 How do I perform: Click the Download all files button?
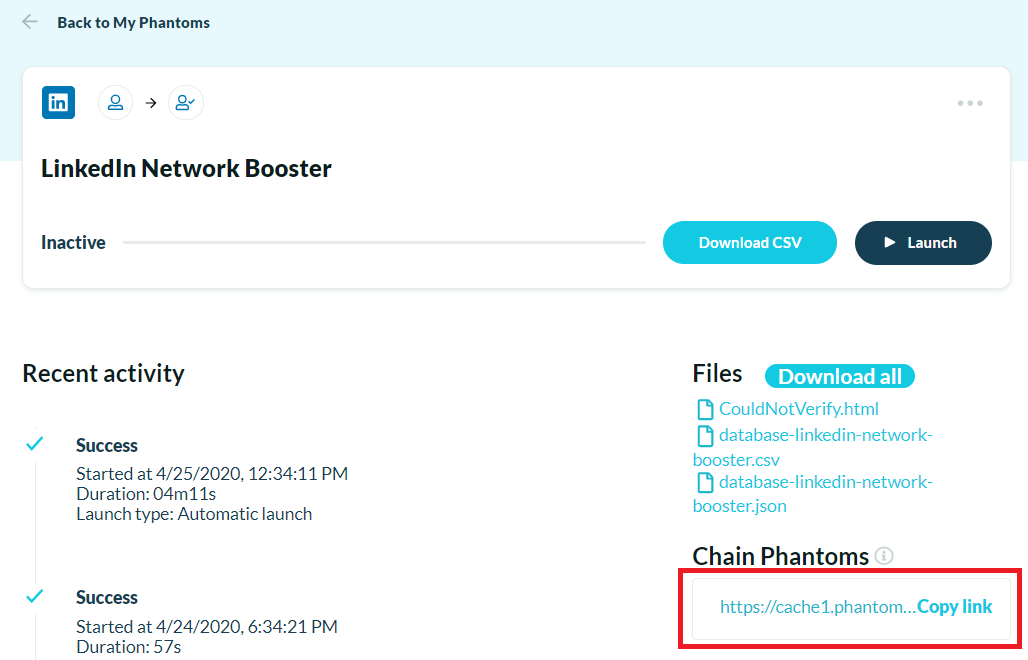[x=839, y=376]
